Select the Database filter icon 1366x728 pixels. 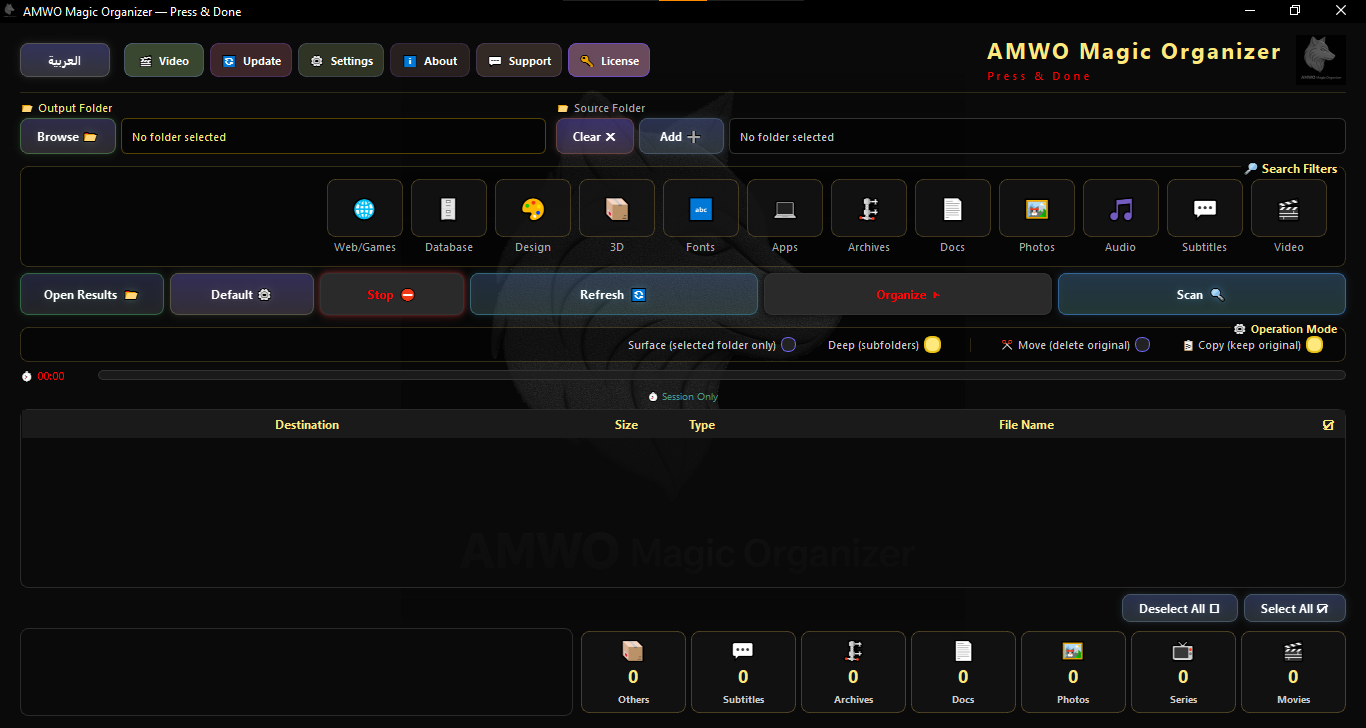449,209
